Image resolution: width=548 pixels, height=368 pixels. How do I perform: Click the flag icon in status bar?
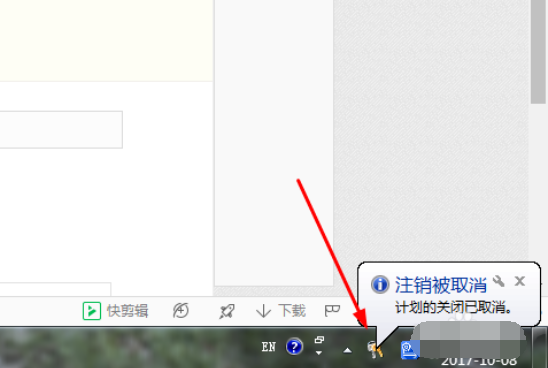tap(332, 310)
